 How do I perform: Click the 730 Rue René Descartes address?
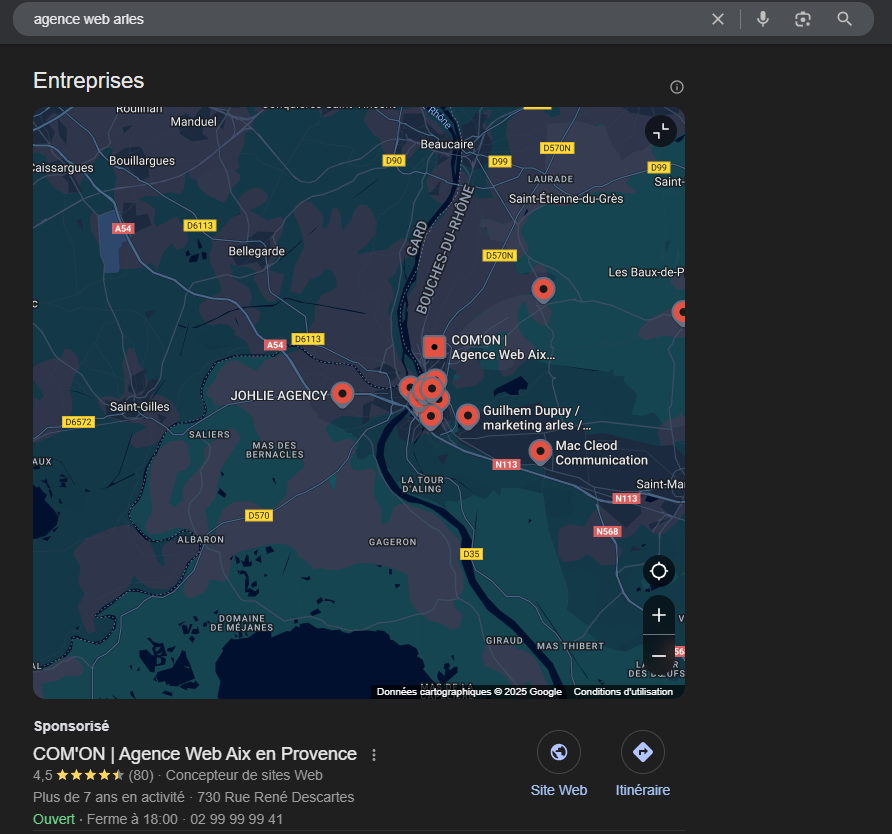tap(276, 797)
